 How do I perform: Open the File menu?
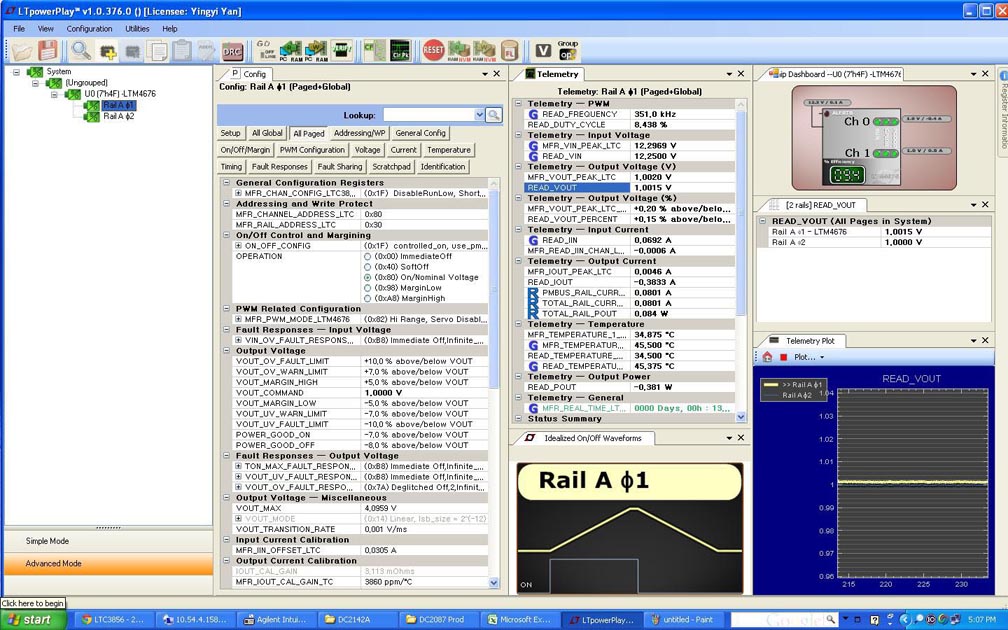(19, 29)
